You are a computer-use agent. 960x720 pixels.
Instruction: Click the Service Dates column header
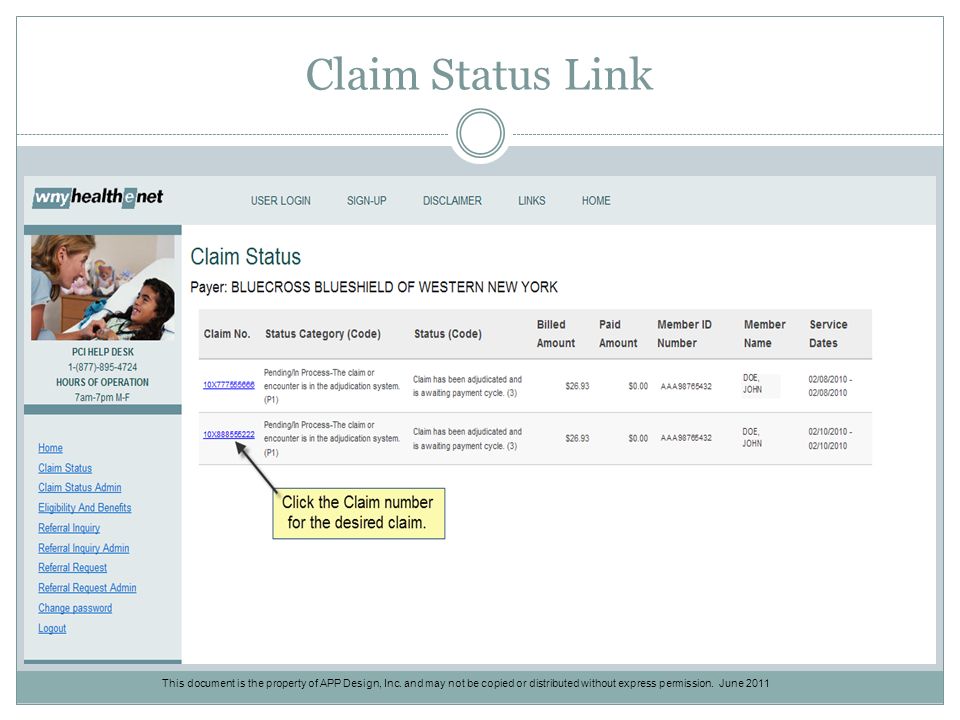point(828,334)
